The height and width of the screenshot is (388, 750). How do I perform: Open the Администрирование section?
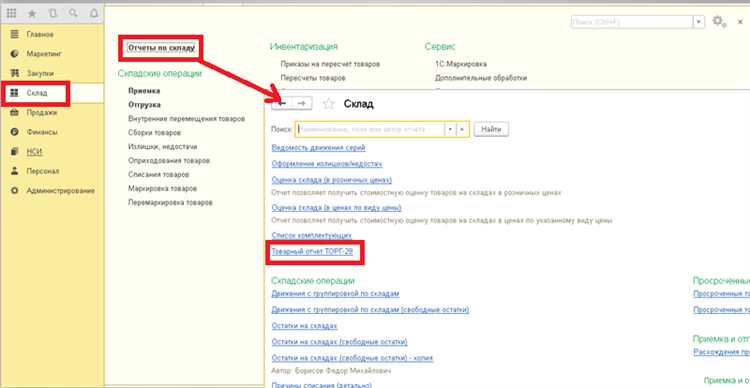(x=61, y=190)
